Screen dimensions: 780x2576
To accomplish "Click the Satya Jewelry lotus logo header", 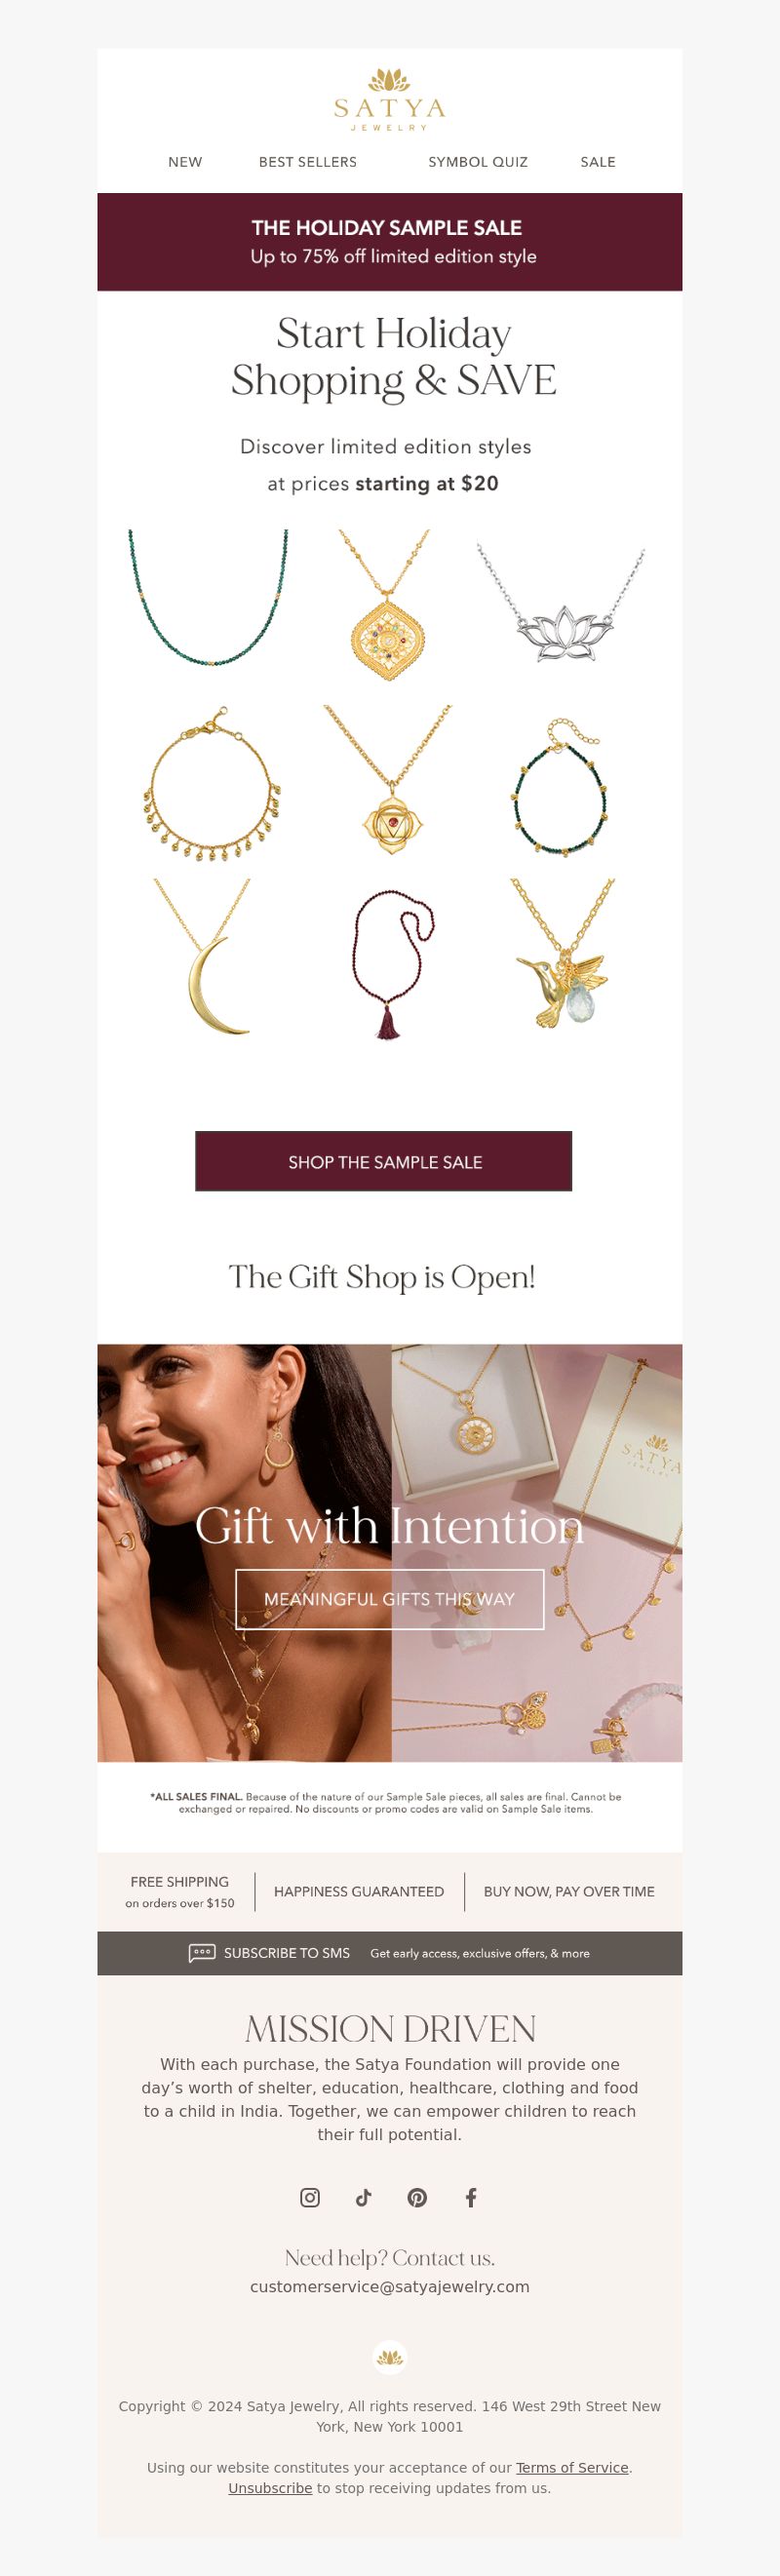I will pos(390,99).
